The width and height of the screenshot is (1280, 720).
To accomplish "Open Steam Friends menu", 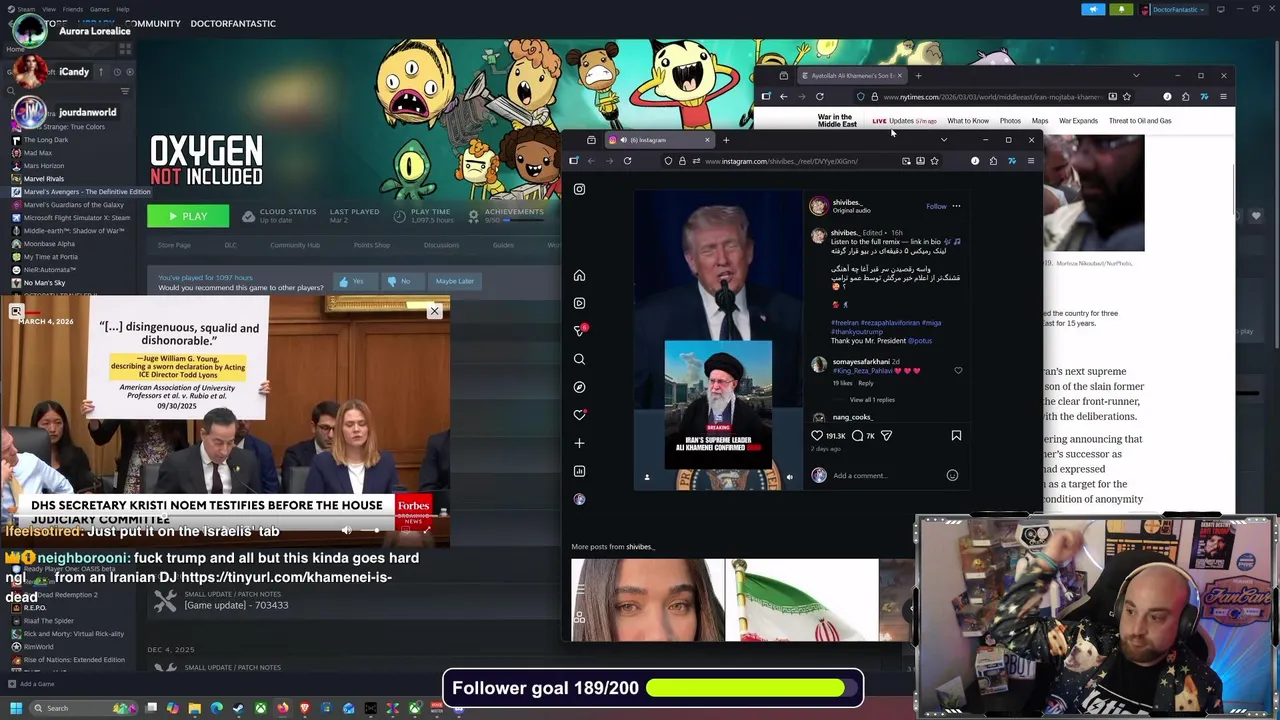I will pyautogui.click(x=73, y=9).
